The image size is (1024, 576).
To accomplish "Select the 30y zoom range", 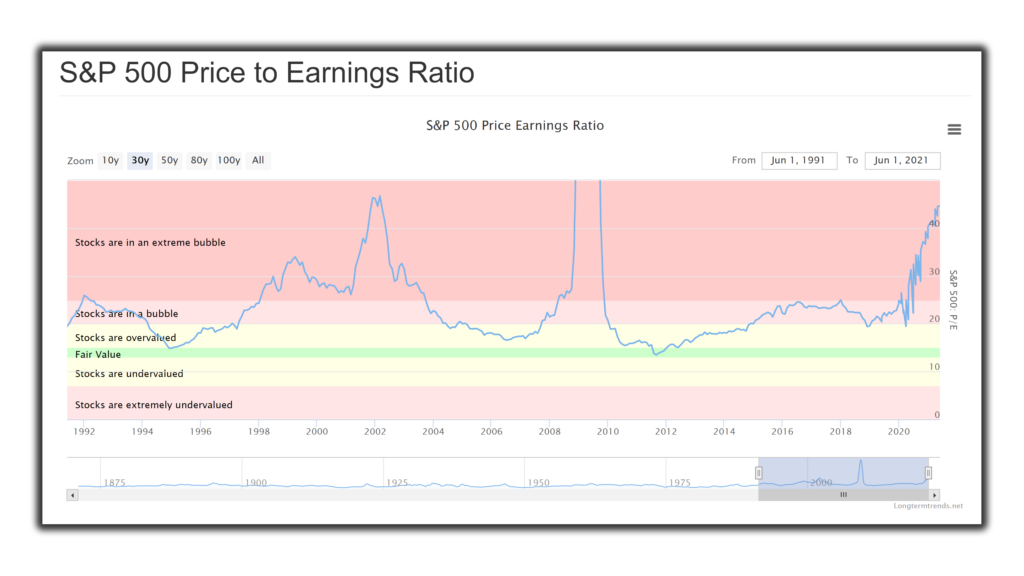I will [140, 160].
